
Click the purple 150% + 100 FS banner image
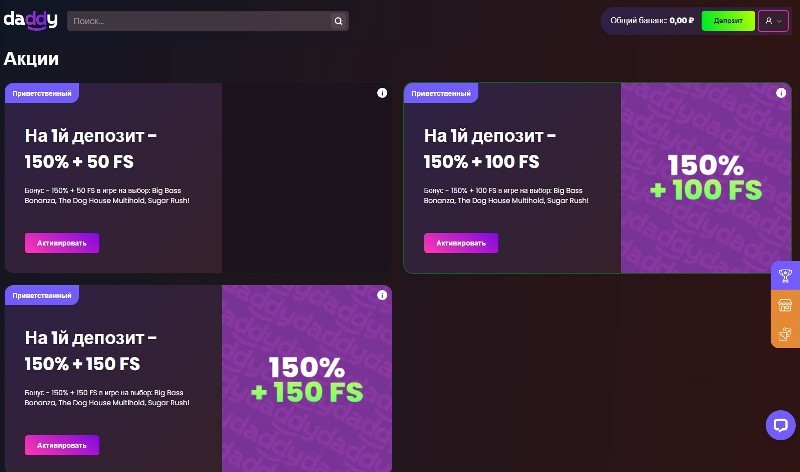[x=705, y=177]
